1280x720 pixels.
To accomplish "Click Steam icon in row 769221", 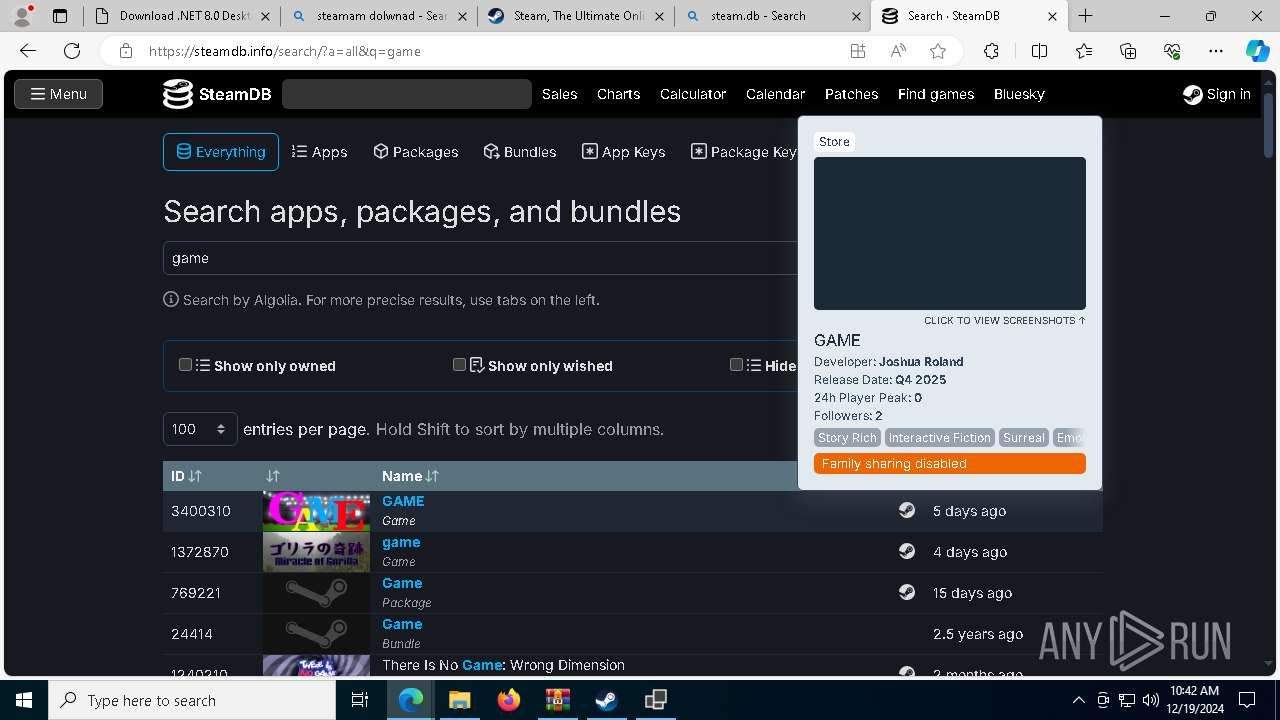I will (907, 592).
